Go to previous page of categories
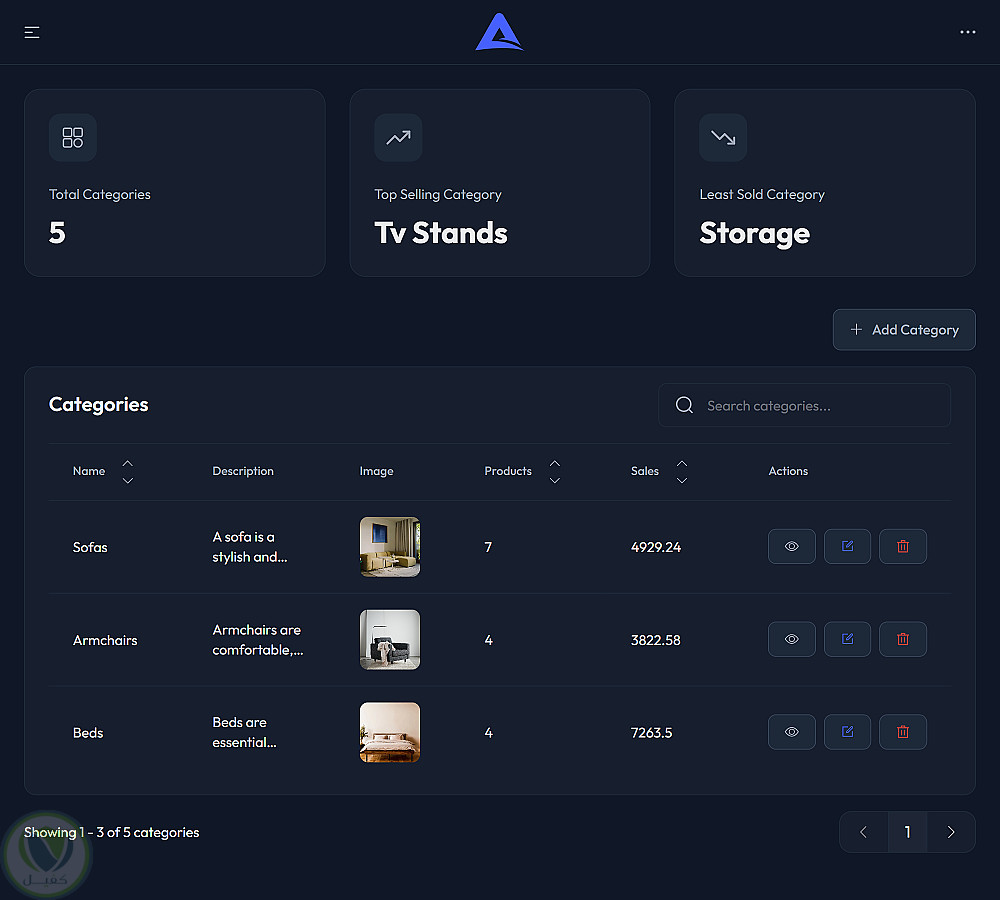This screenshot has width=1000, height=900. [864, 832]
